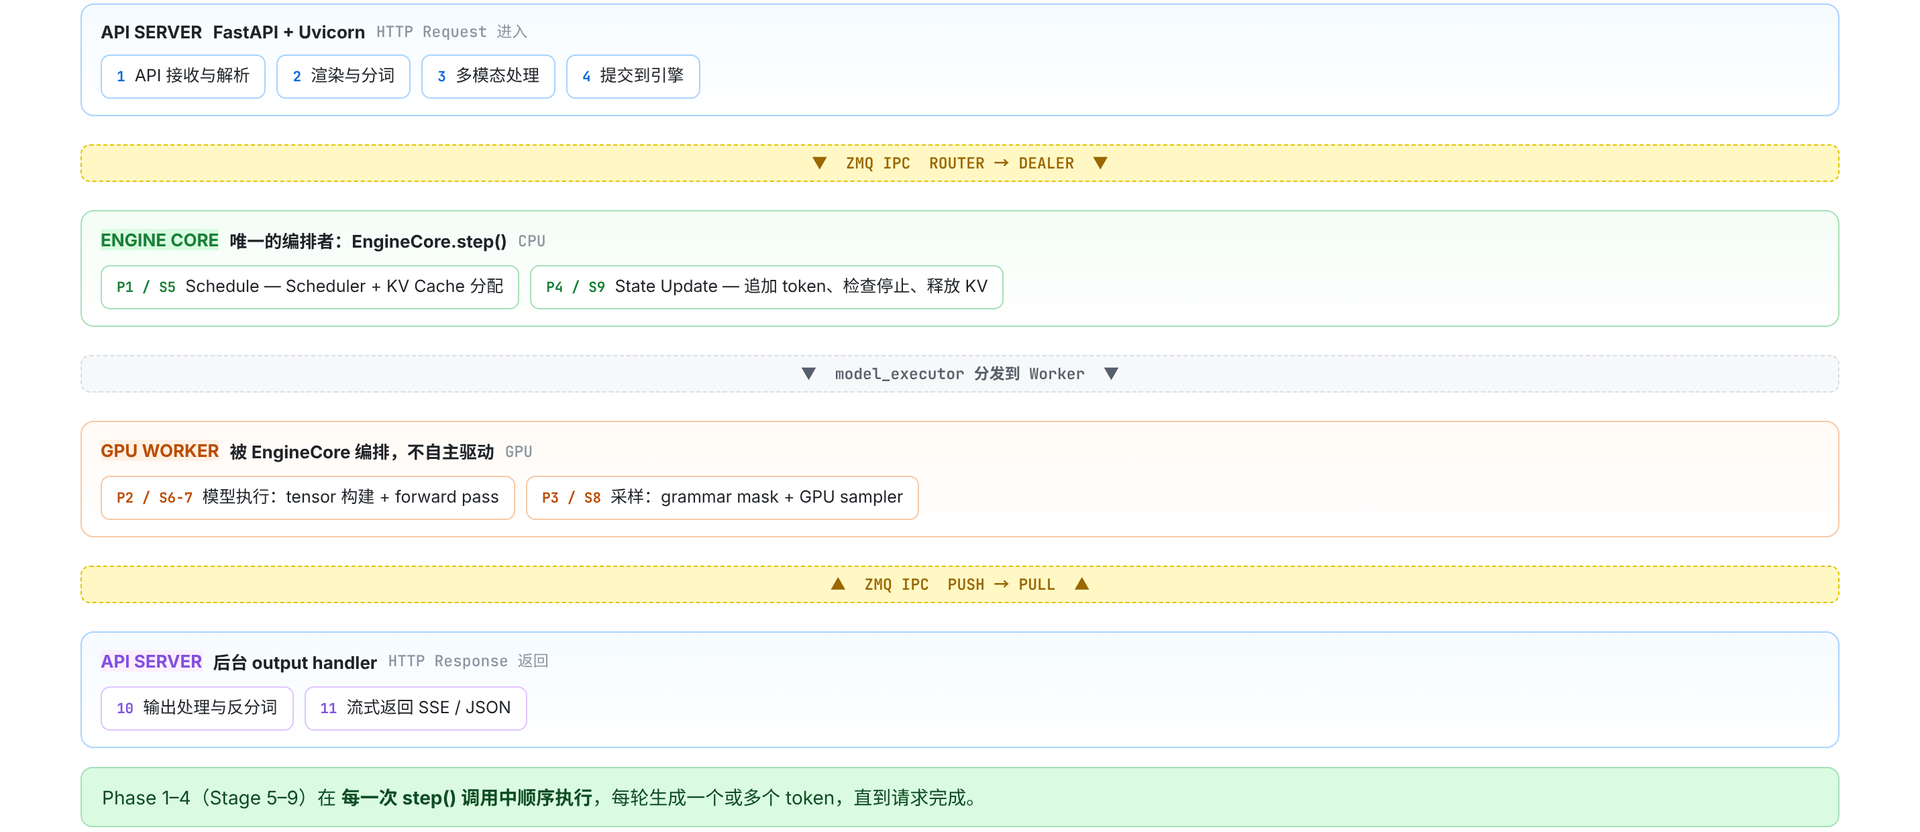The image size is (1920, 832).
Task: Click the '唯一的编排者：EngineCore.step()' text
Action: tap(368, 241)
